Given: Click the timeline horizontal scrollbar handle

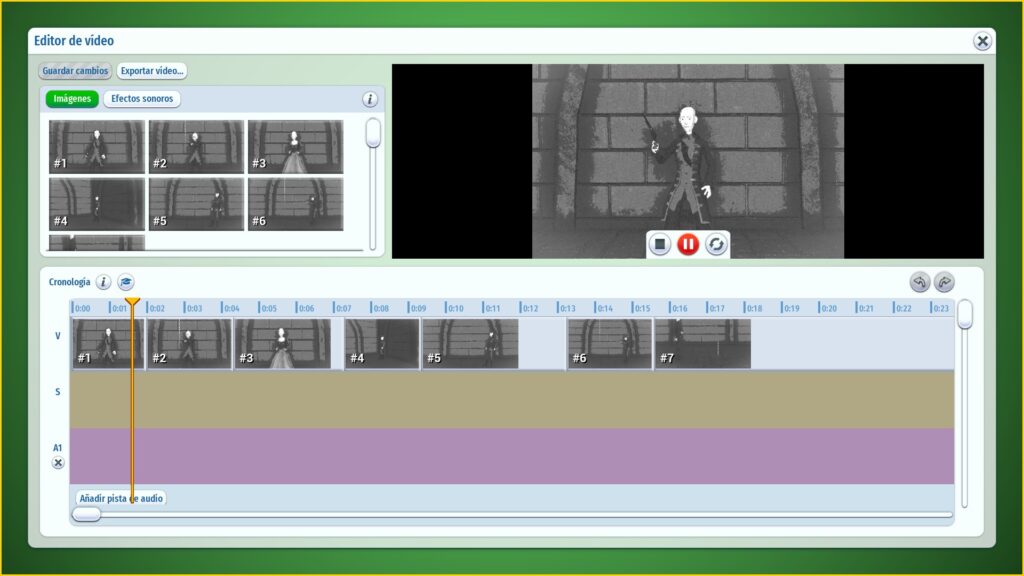Looking at the screenshot, I should pyautogui.click(x=86, y=515).
